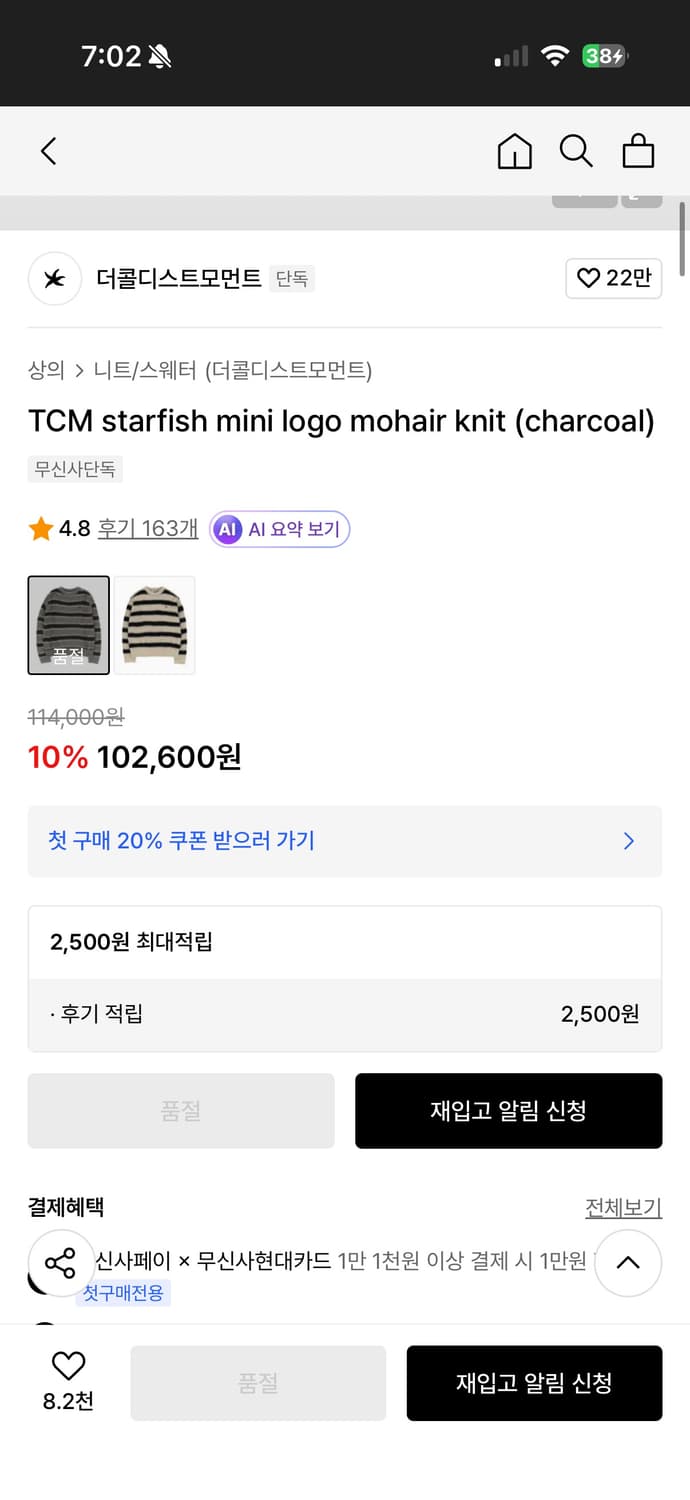Tap the back arrow icon
This screenshot has height=1500, width=690.
48,151
